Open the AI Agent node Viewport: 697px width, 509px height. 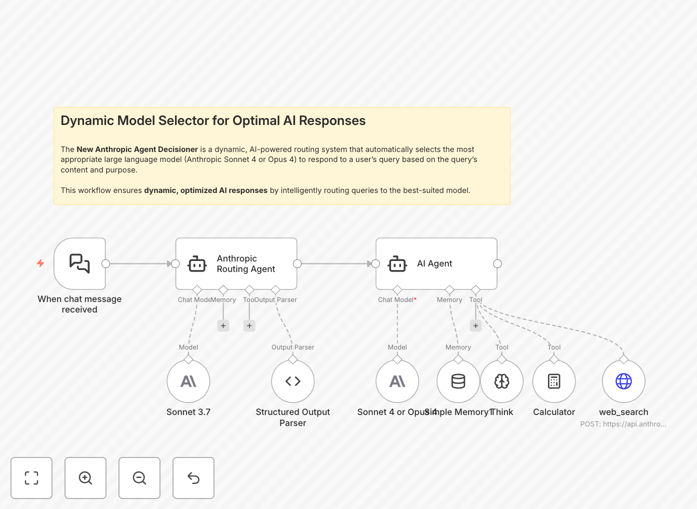point(437,264)
